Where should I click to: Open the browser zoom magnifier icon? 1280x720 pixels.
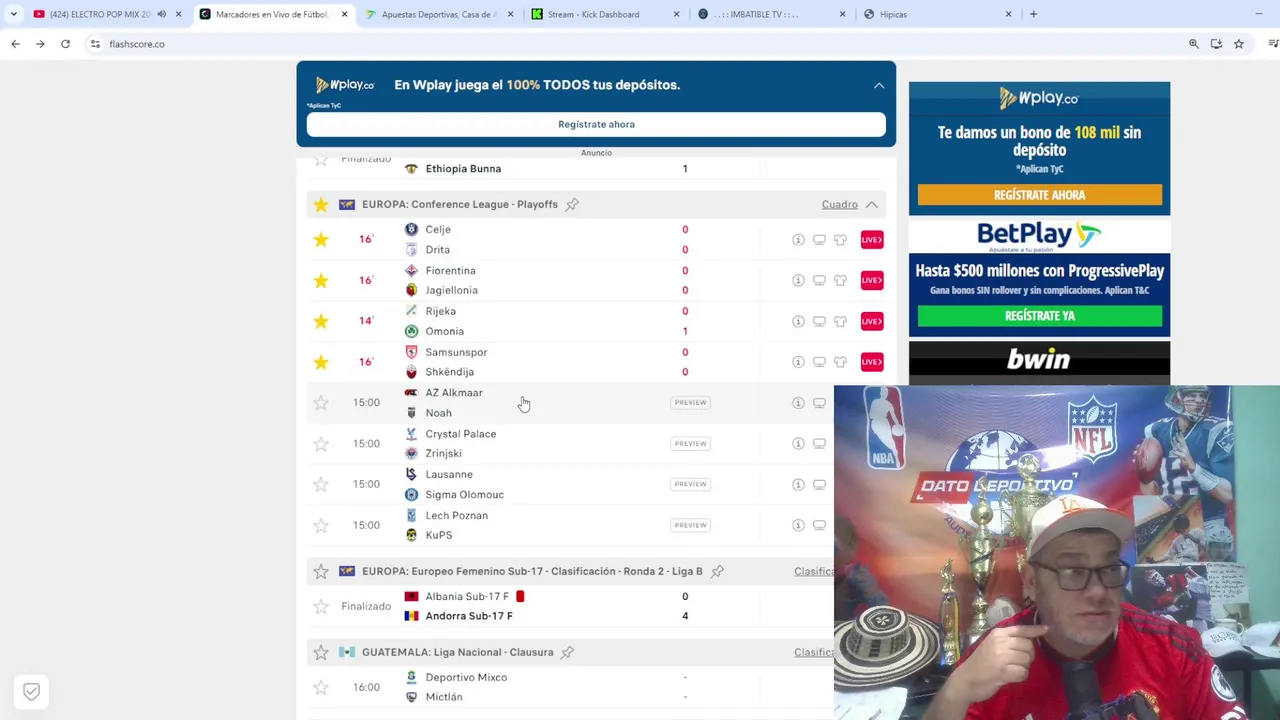click(x=1193, y=44)
